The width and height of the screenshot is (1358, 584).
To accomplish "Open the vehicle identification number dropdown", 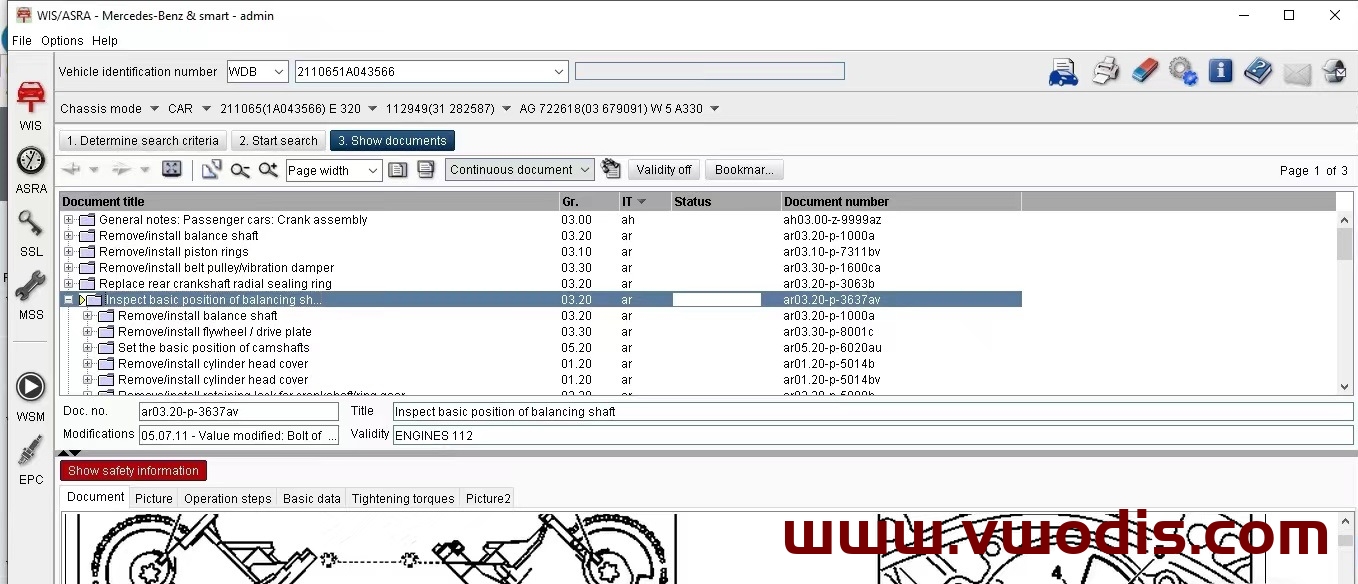I will [x=560, y=72].
